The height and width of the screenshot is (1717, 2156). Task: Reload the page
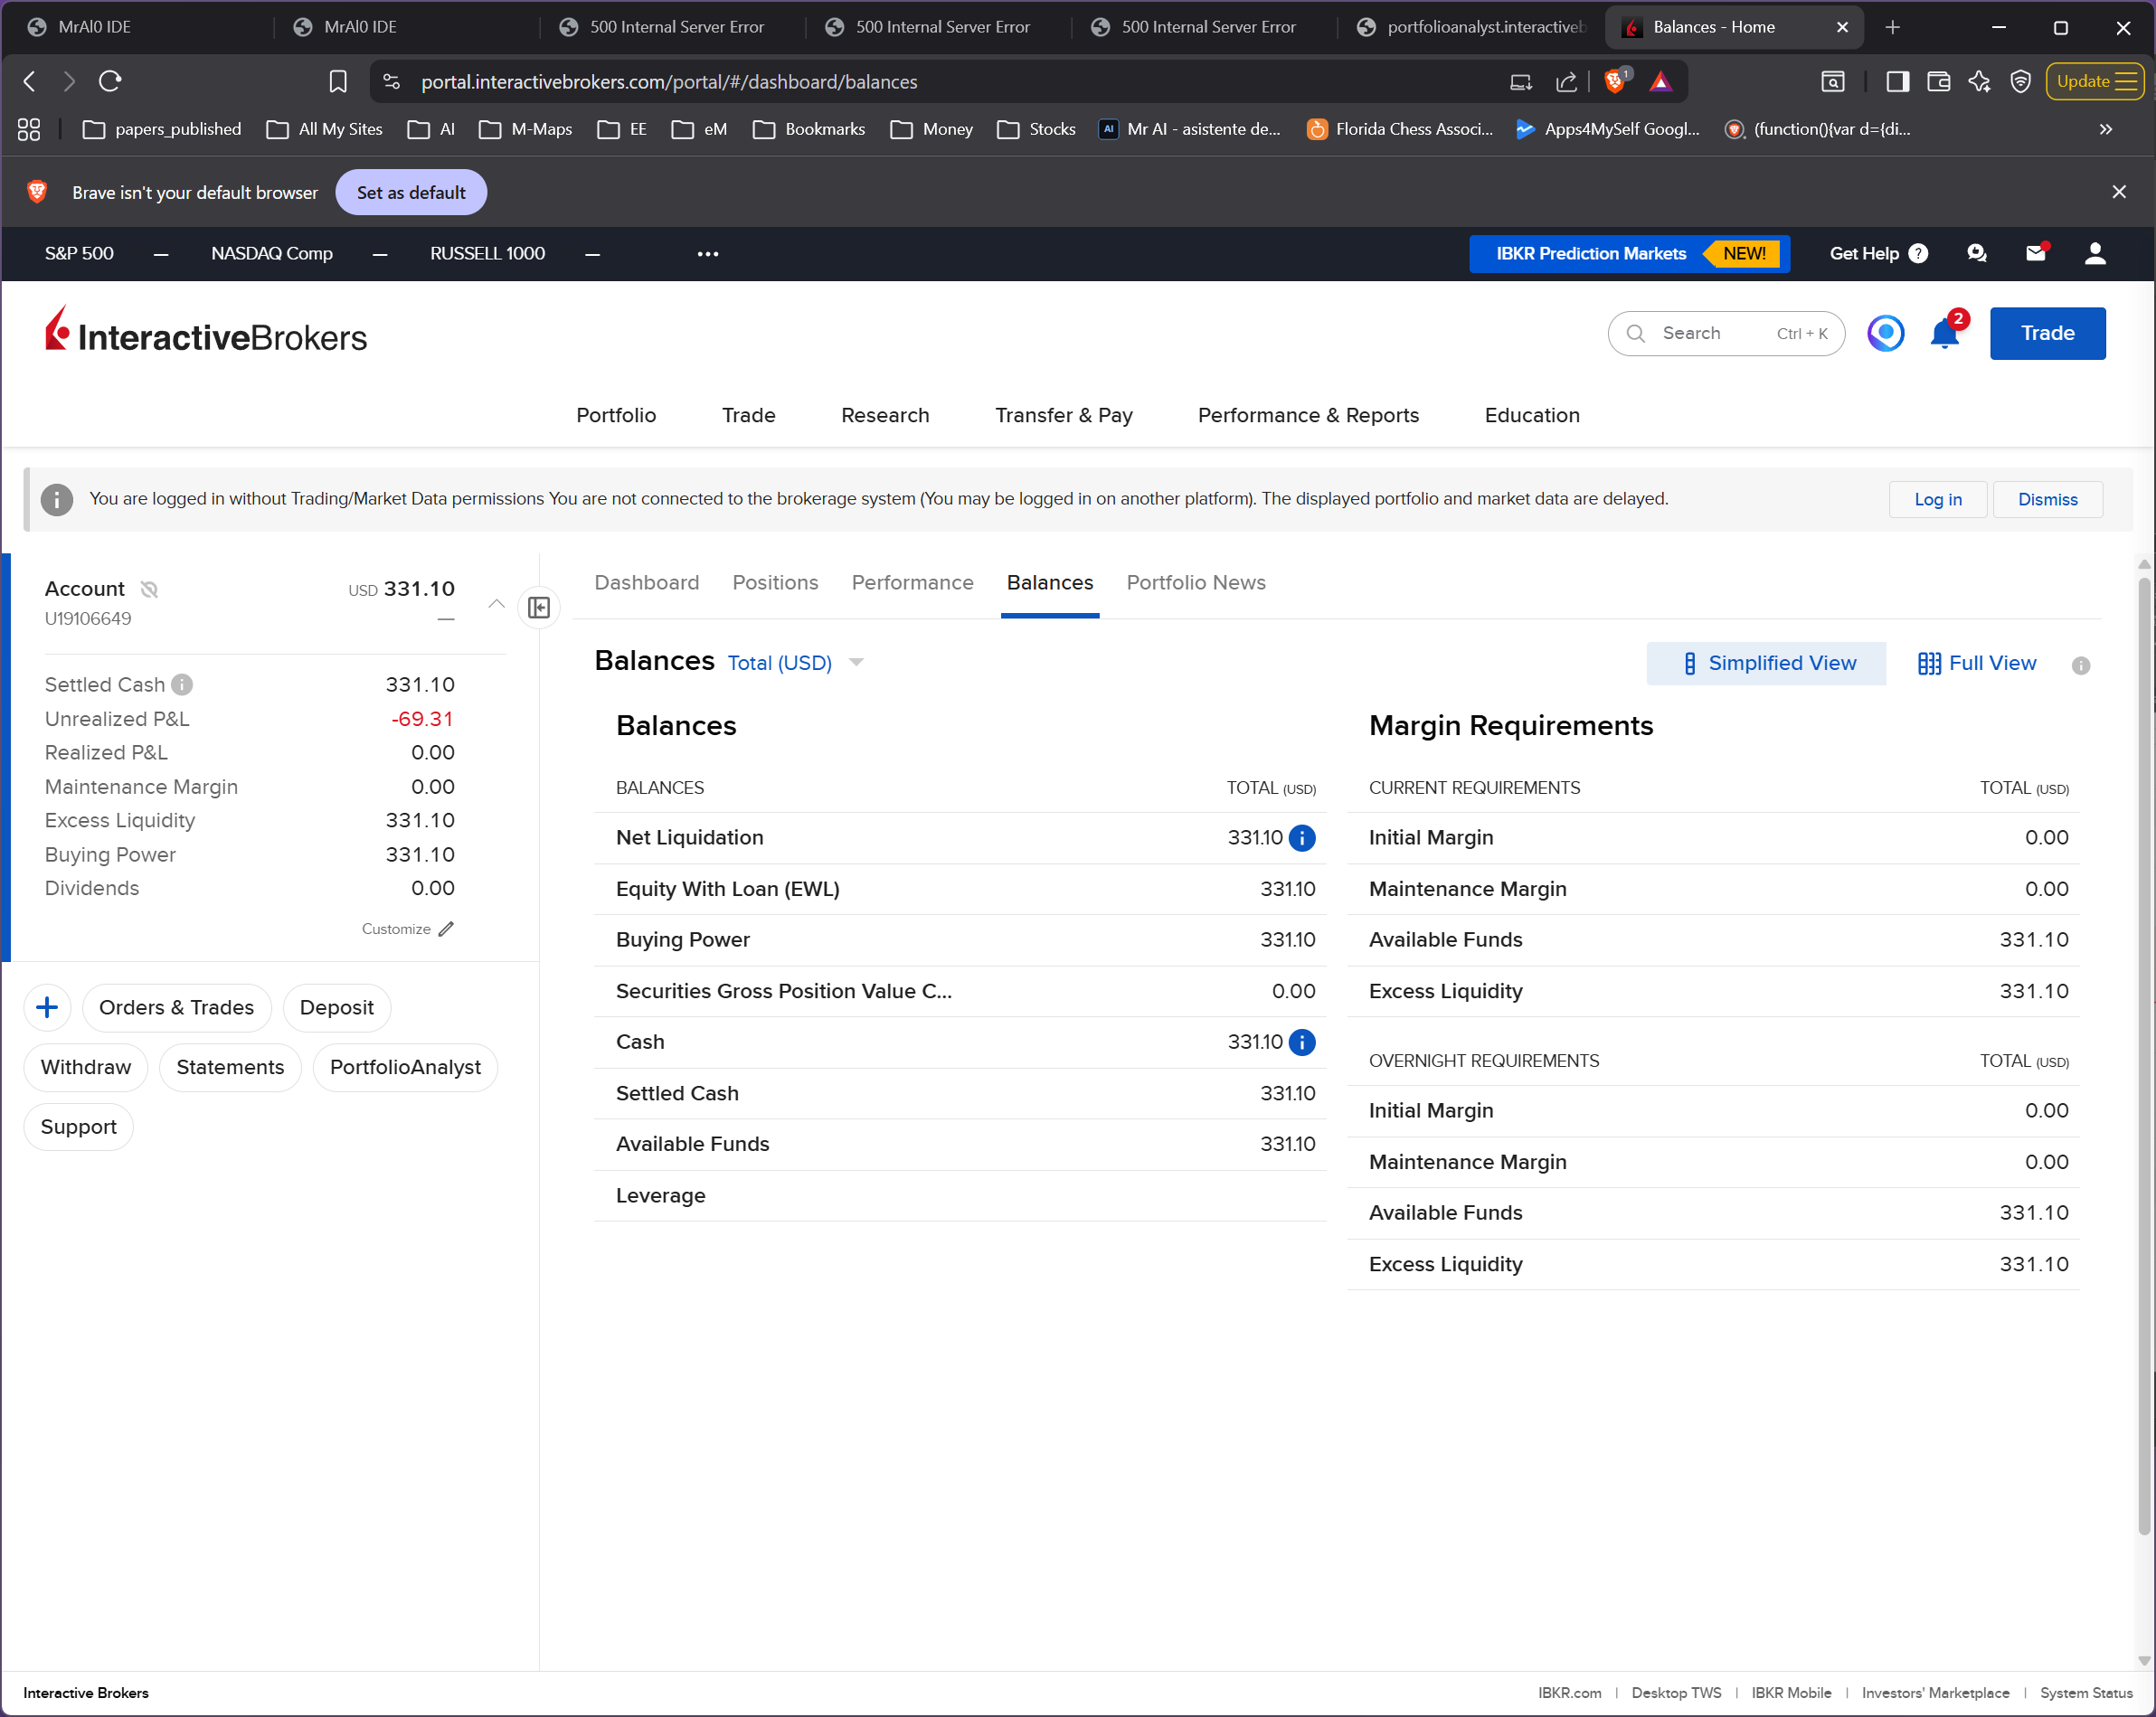pyautogui.click(x=110, y=82)
